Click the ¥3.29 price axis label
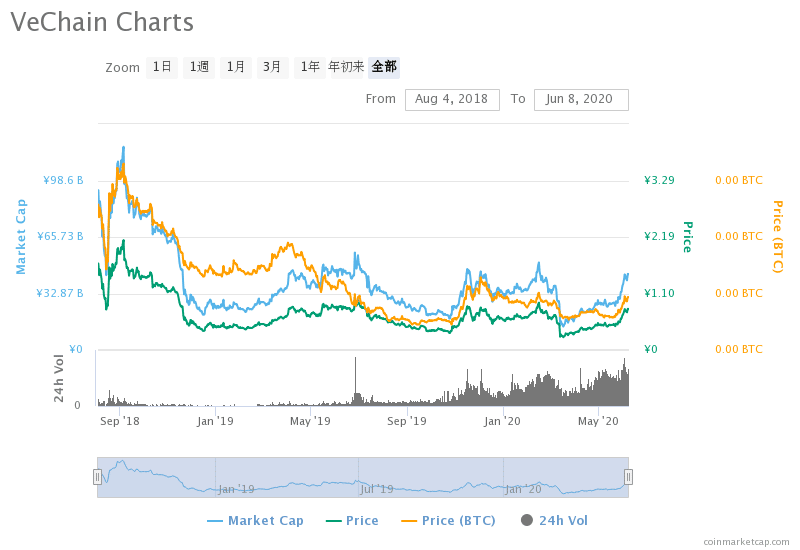This screenshot has height=550, width=800. coord(659,180)
